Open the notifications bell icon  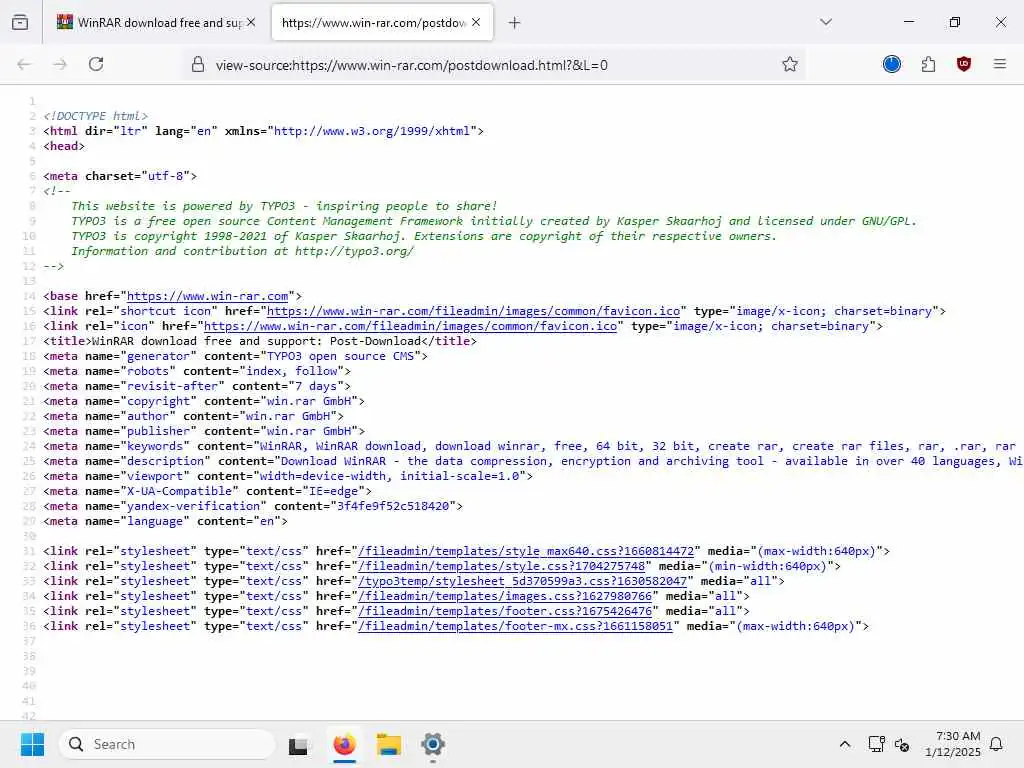click(997, 744)
